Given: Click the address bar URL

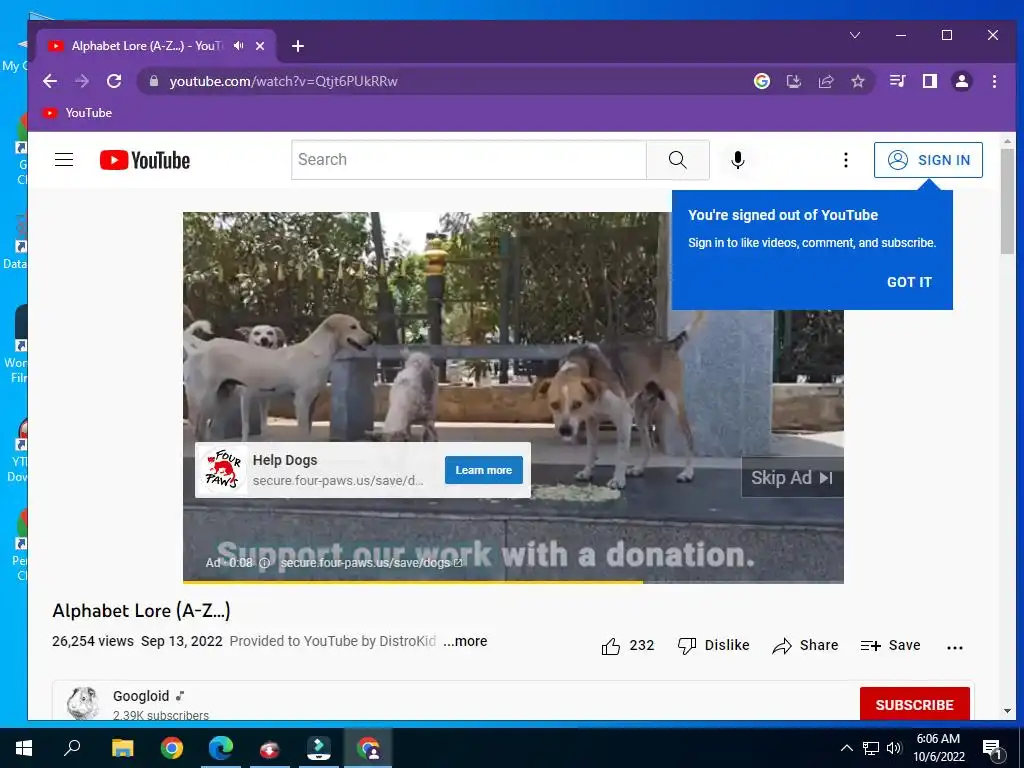Looking at the screenshot, I should tap(283, 82).
